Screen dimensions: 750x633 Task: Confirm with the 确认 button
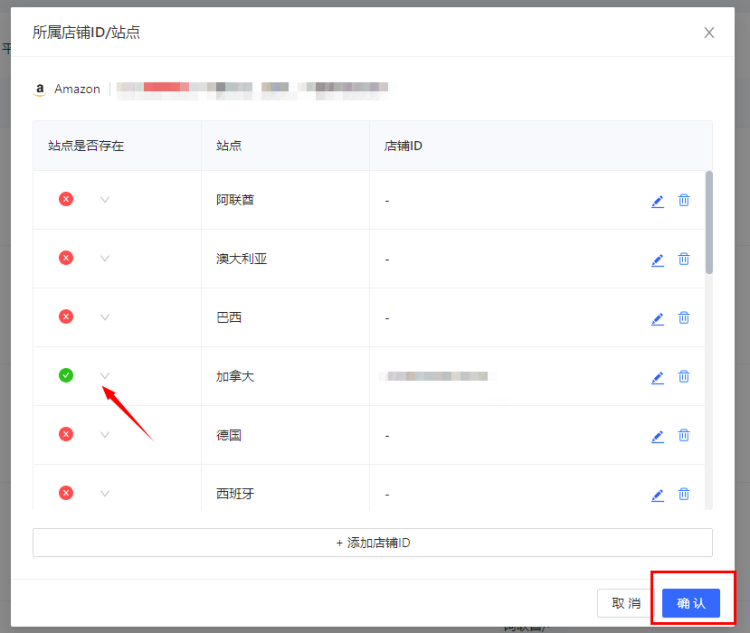point(691,603)
